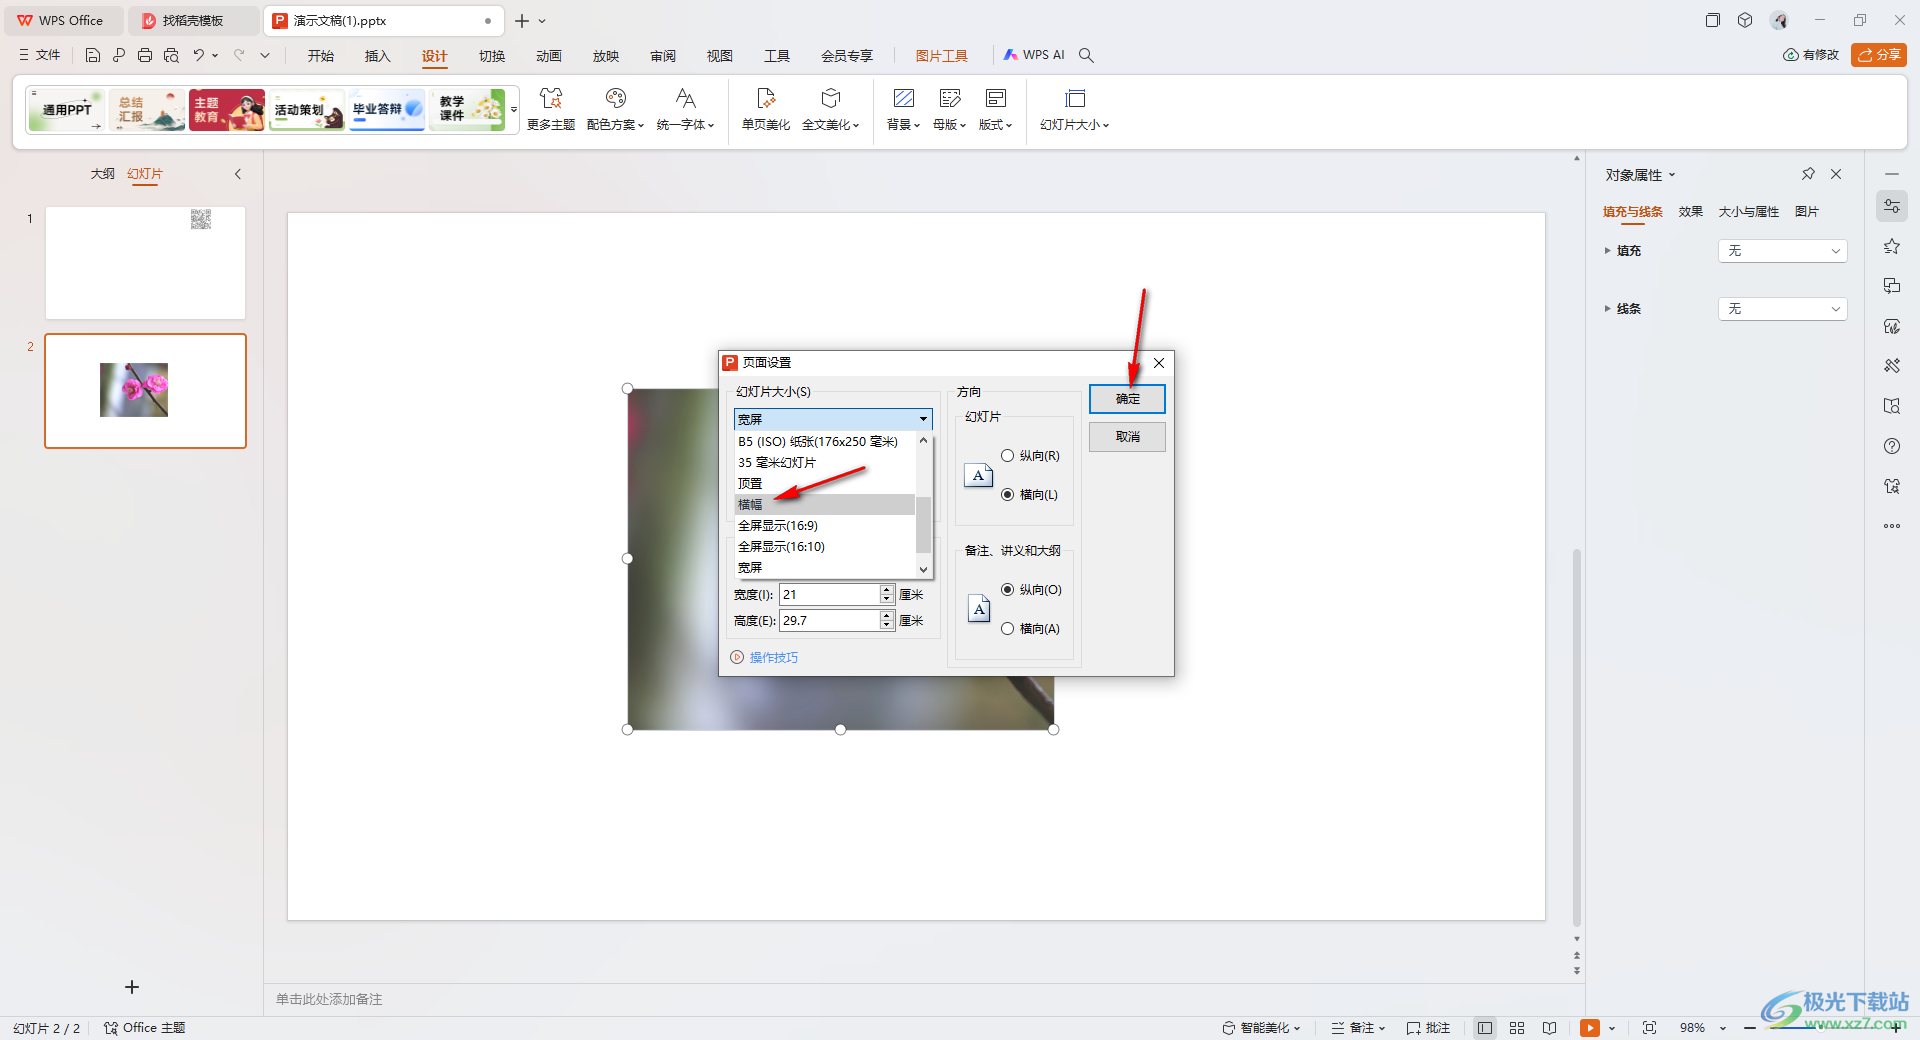Click notes area 单击此处添加备注
Screen dimensions: 1920x1040
pyautogui.click(x=329, y=1000)
